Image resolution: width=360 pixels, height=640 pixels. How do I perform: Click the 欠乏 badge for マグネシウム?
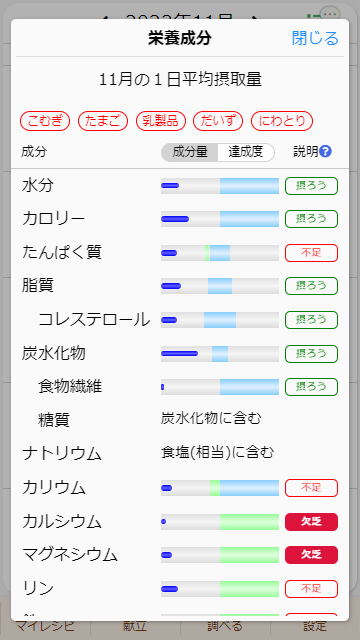click(311, 555)
